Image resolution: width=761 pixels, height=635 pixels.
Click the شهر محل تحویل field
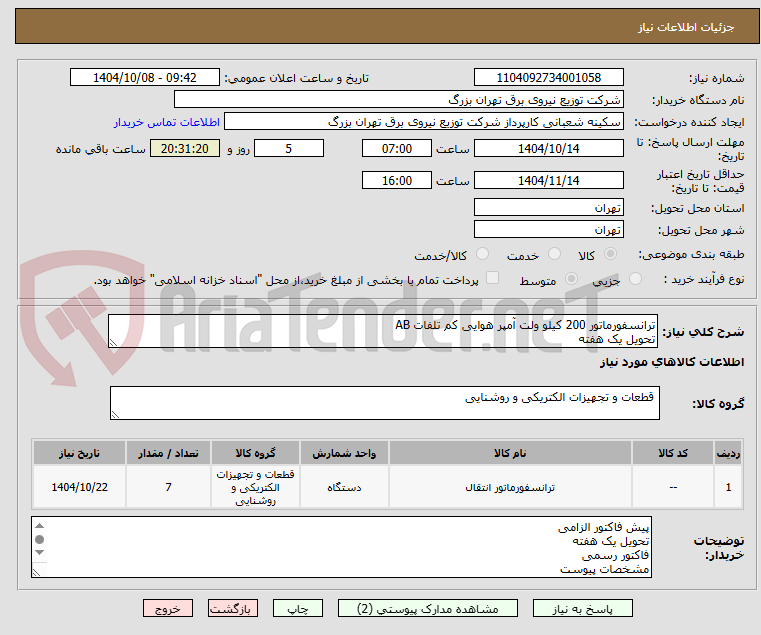coord(548,229)
